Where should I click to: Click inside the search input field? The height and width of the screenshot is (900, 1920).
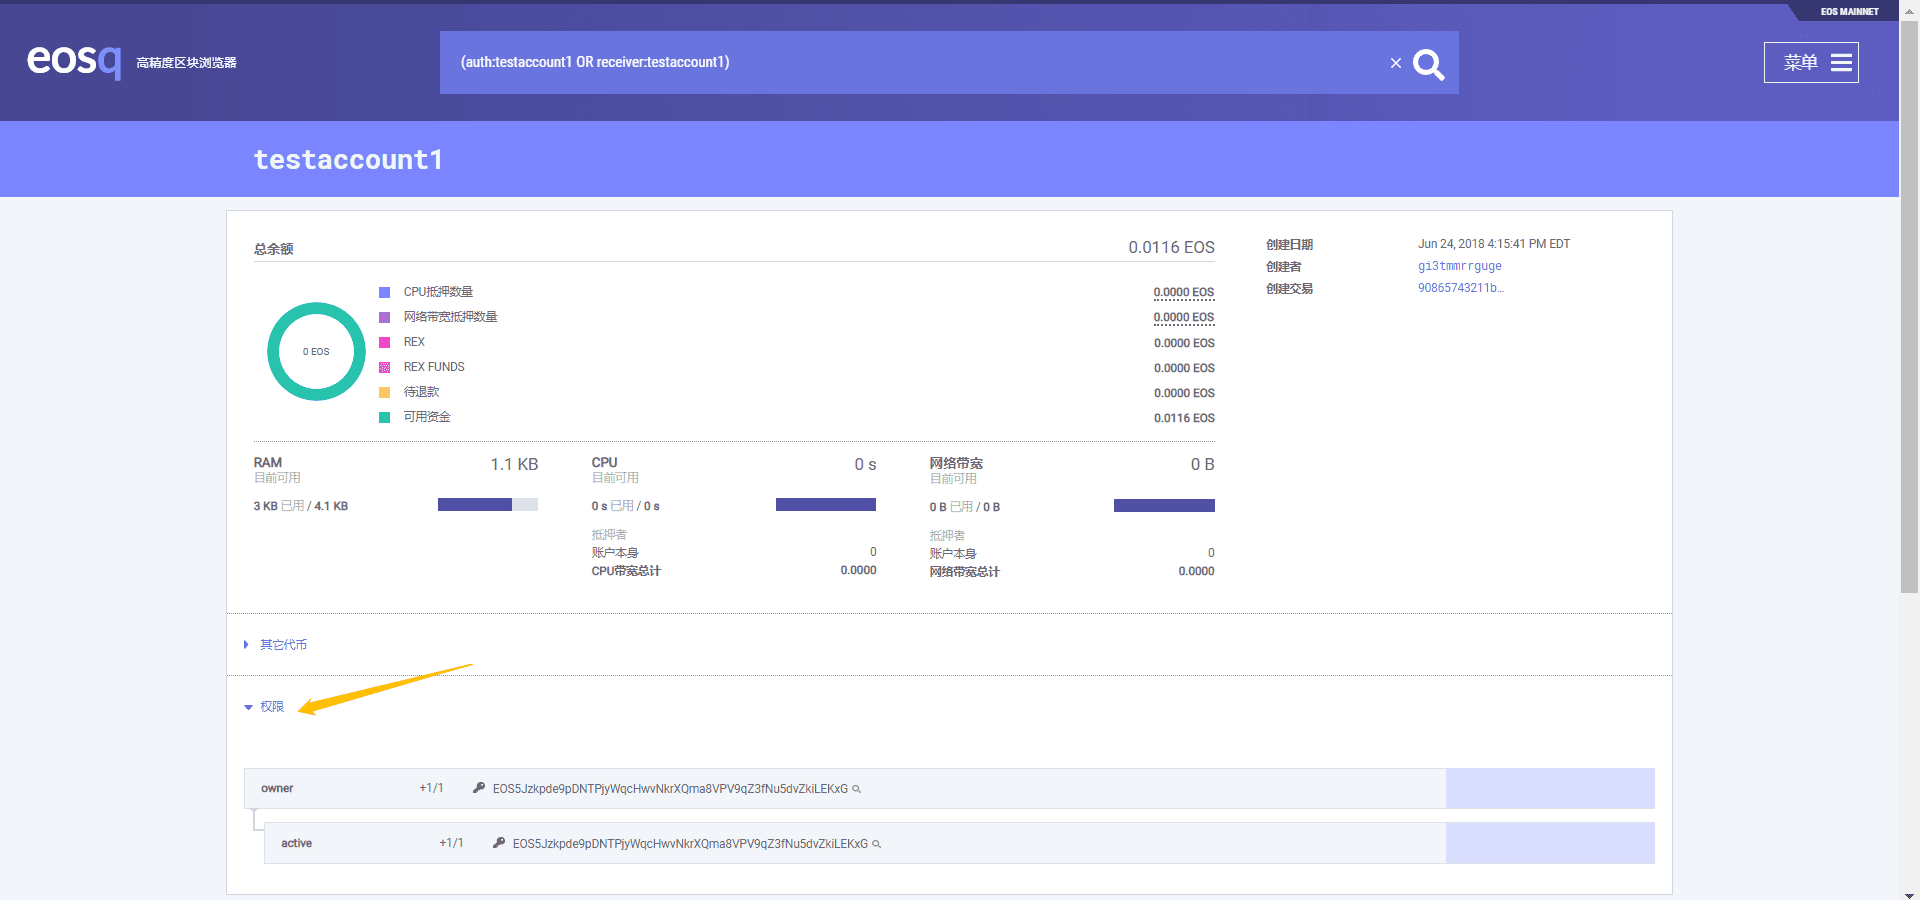(x=900, y=62)
